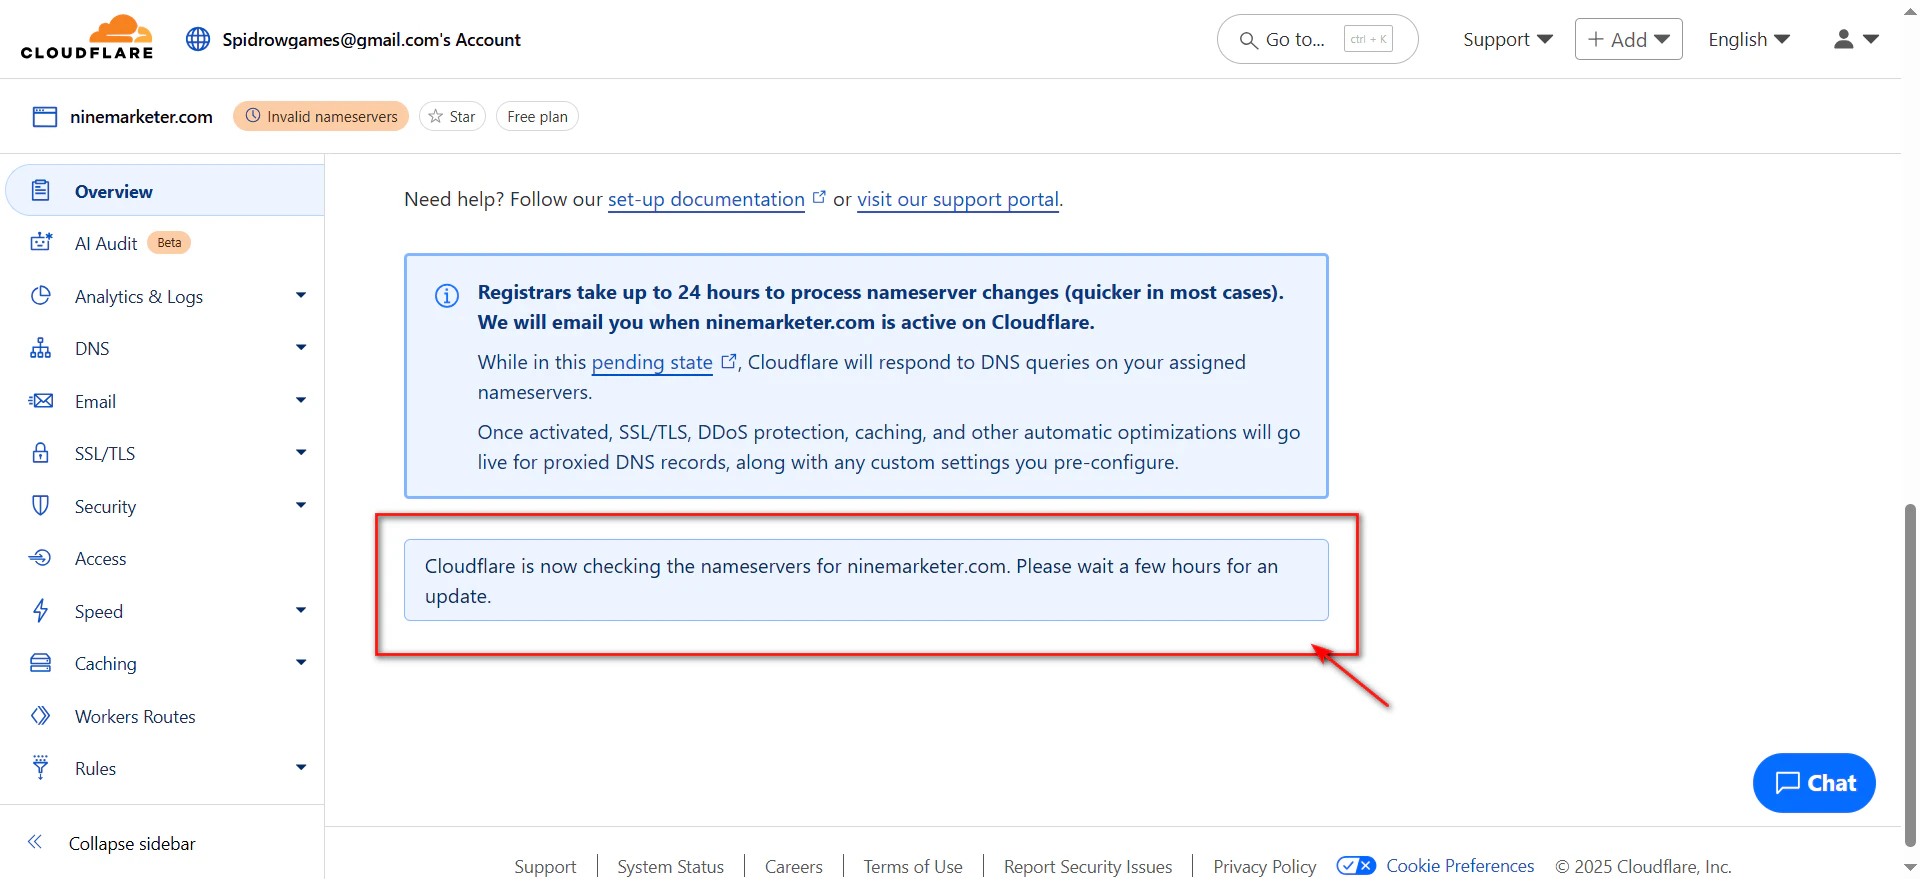Follow the pending state link
This screenshot has width=1920, height=879.
click(652, 362)
